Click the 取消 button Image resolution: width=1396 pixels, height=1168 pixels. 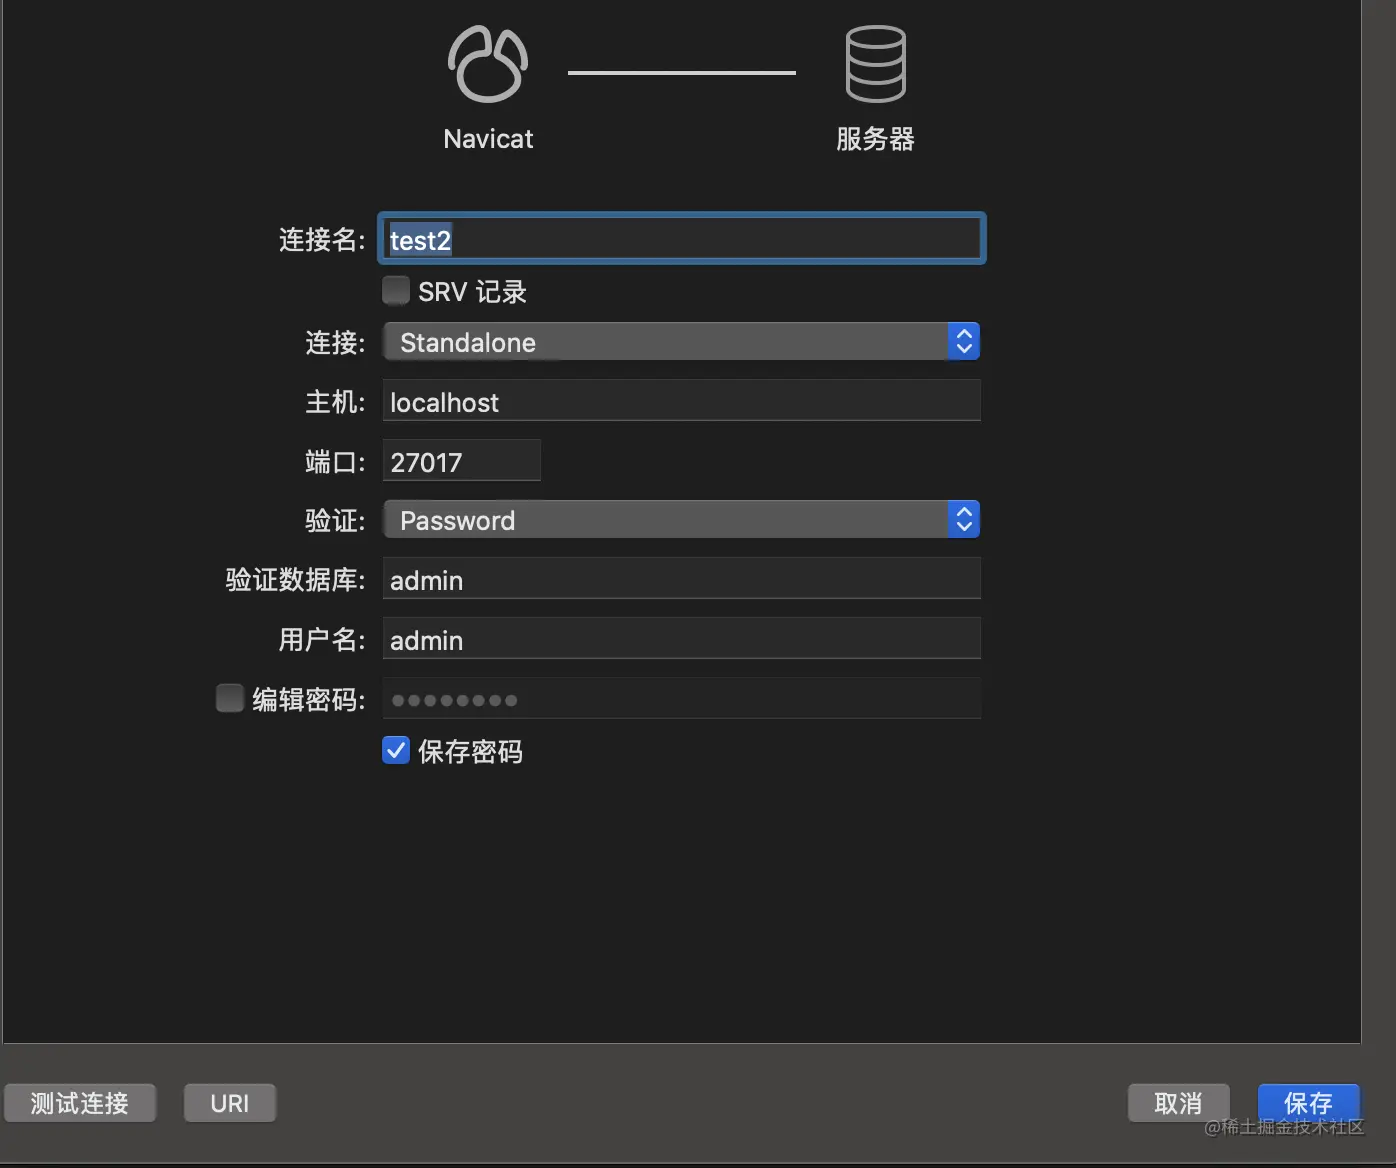[1178, 1103]
